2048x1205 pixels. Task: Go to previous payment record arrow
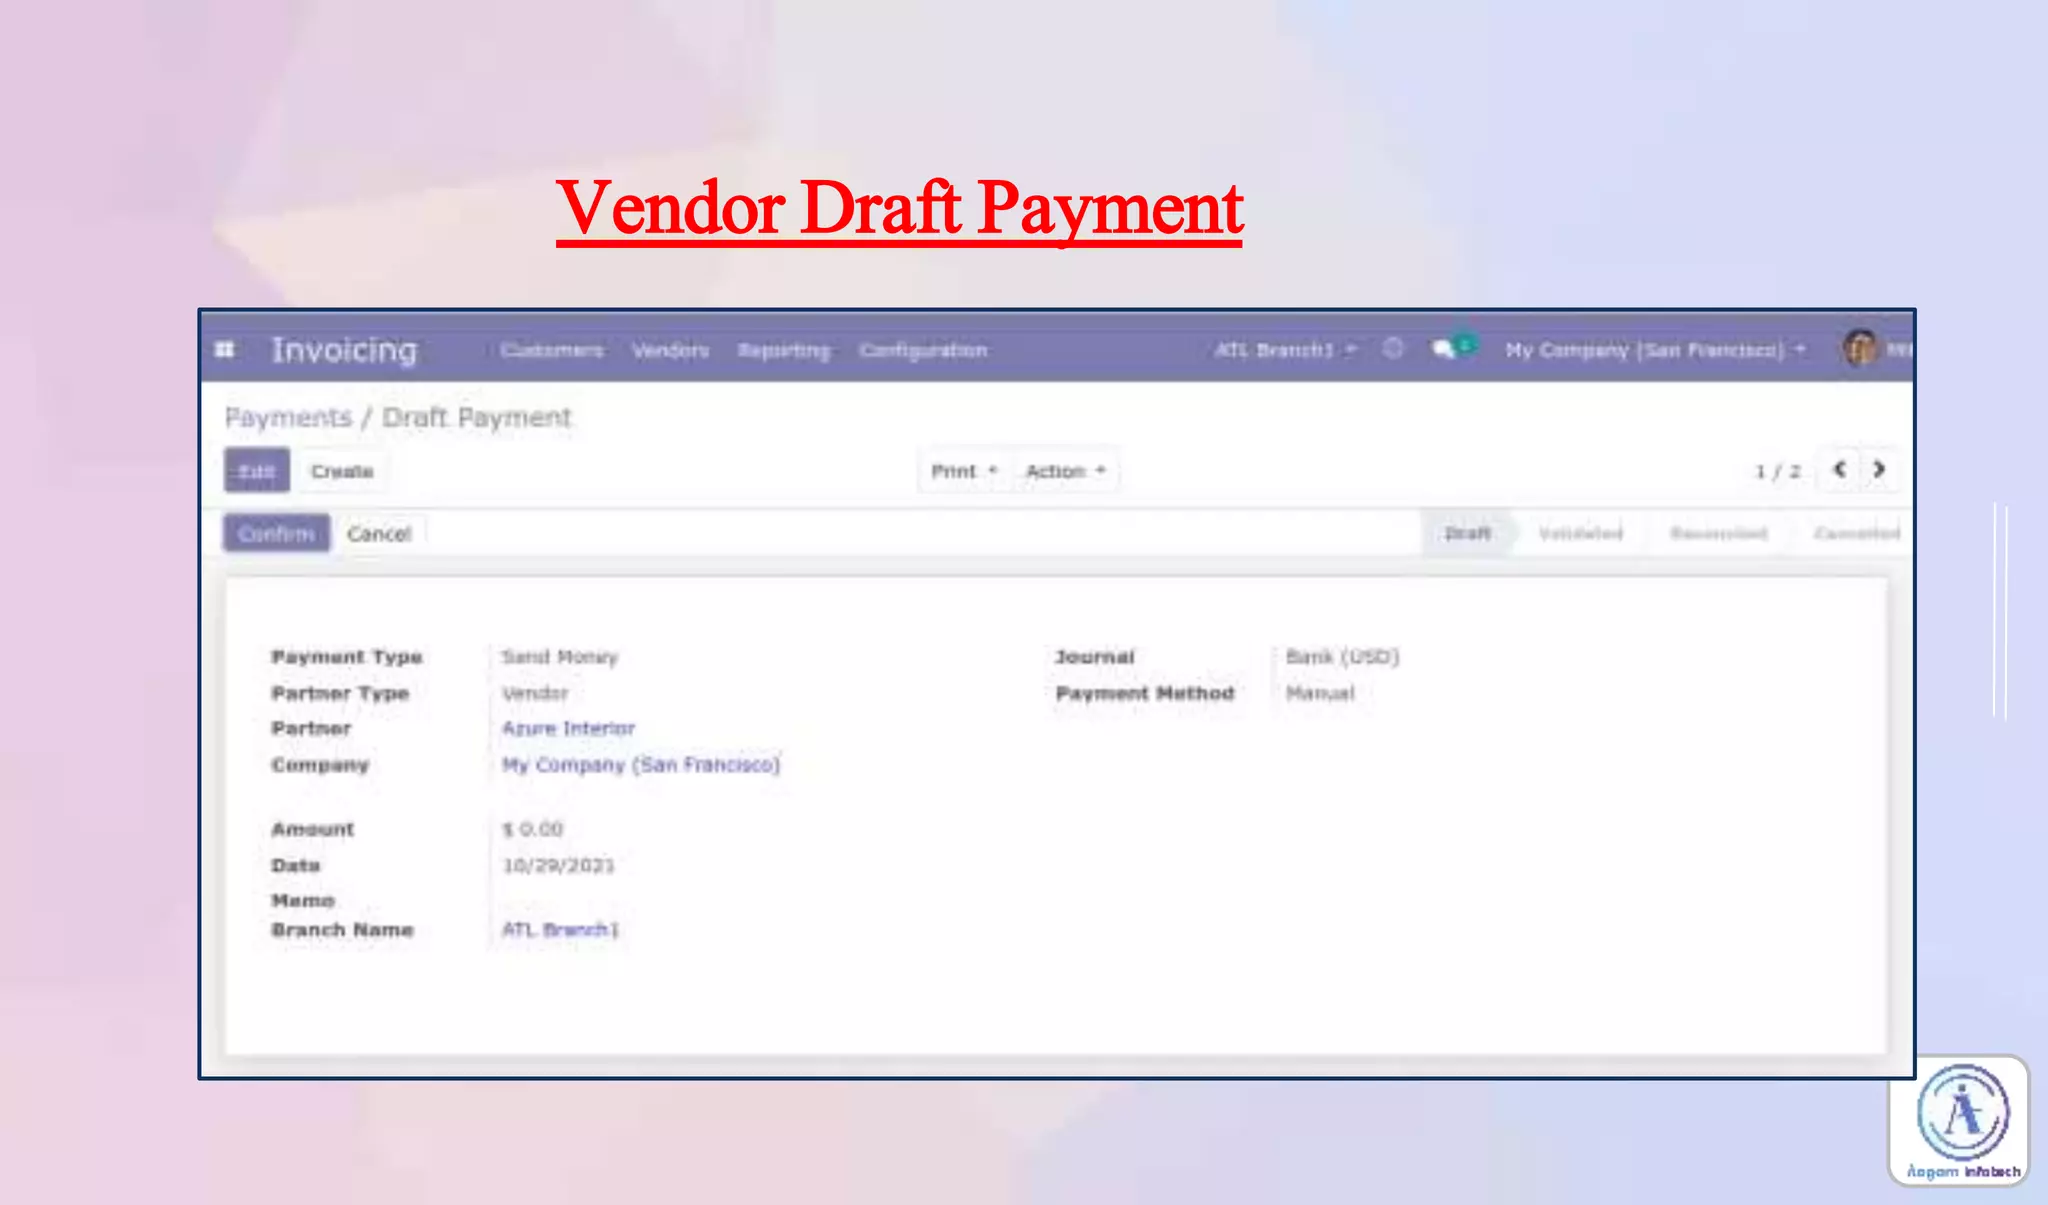click(1839, 469)
